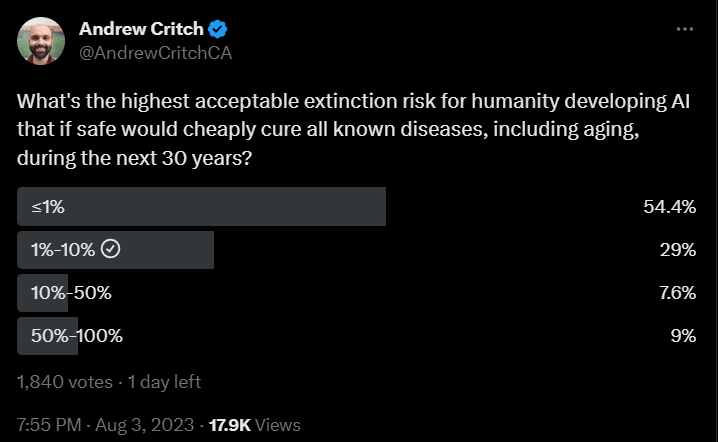Open the @AndrewCritchCA handle link
718x442 pixels.
[x=155, y=52]
